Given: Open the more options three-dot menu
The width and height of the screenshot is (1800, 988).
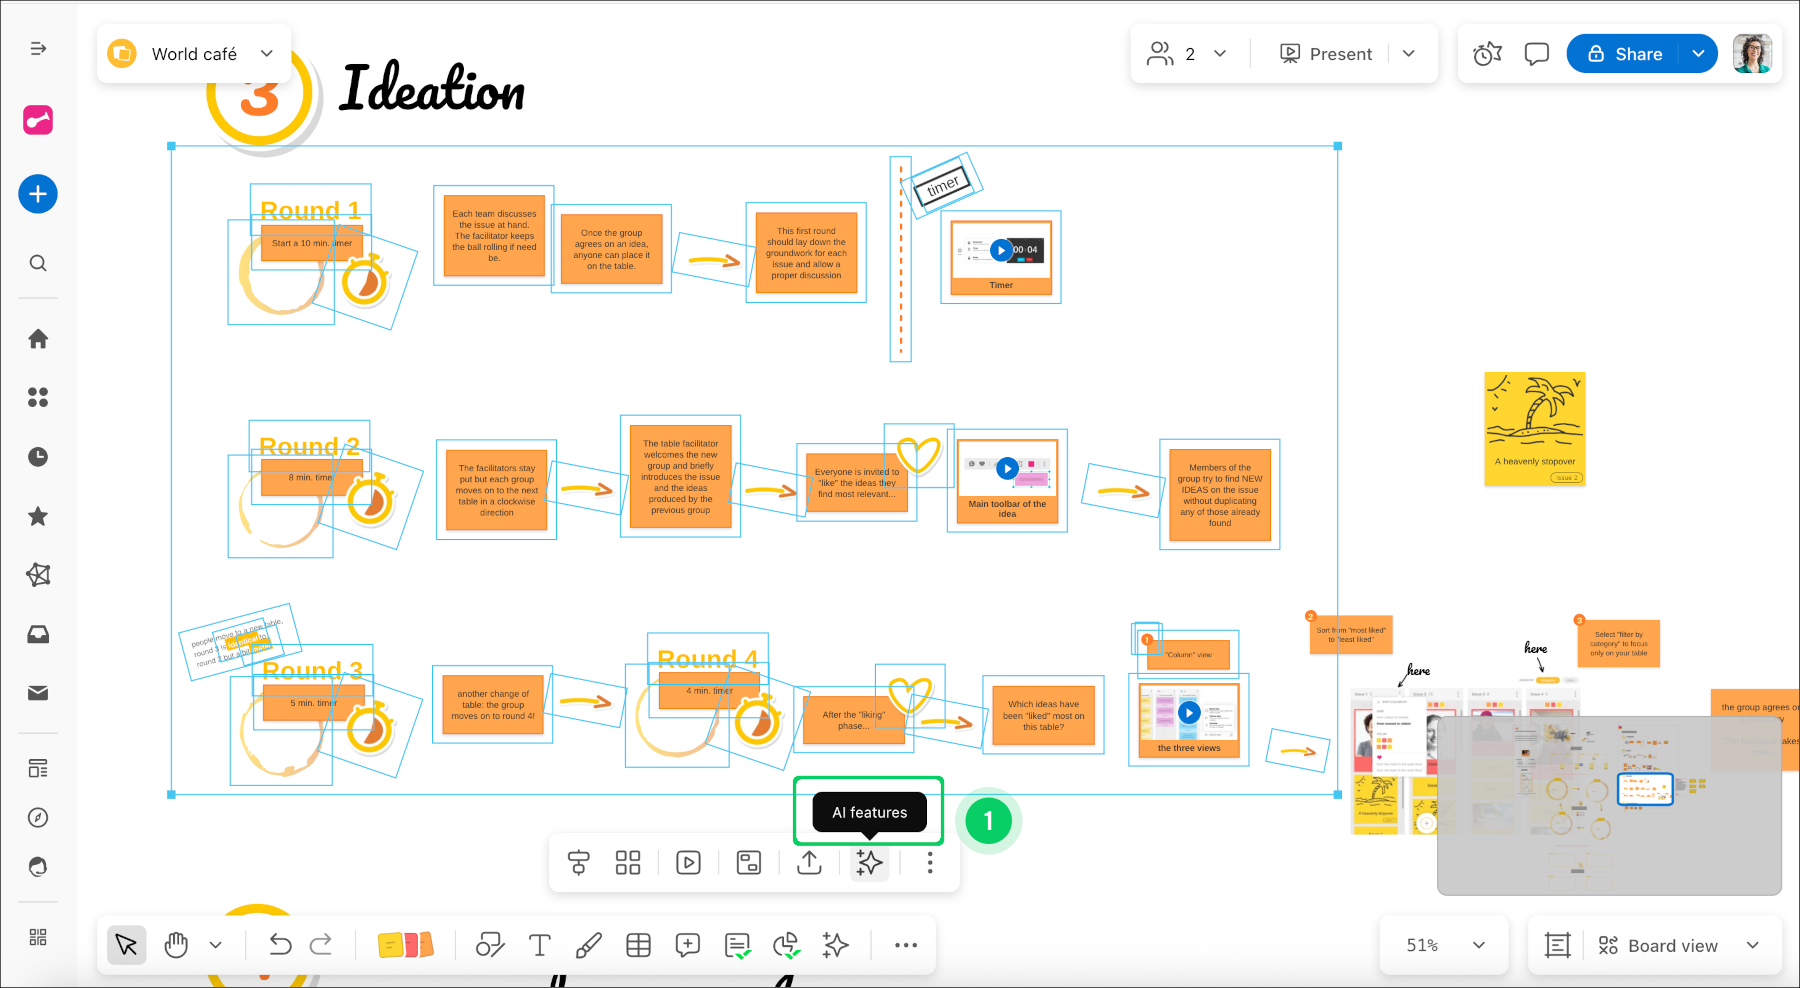Looking at the screenshot, I should point(930,862).
